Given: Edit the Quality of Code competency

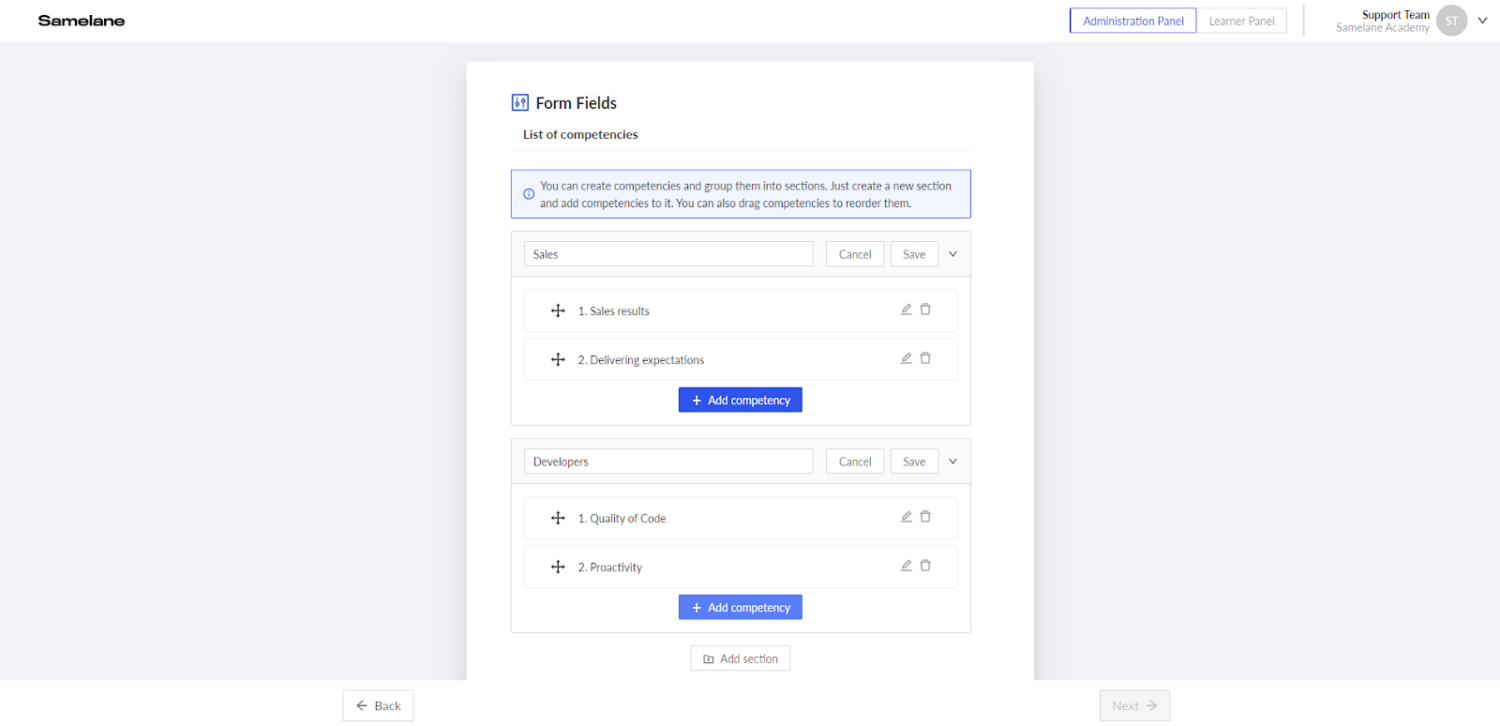Looking at the screenshot, I should (906, 517).
